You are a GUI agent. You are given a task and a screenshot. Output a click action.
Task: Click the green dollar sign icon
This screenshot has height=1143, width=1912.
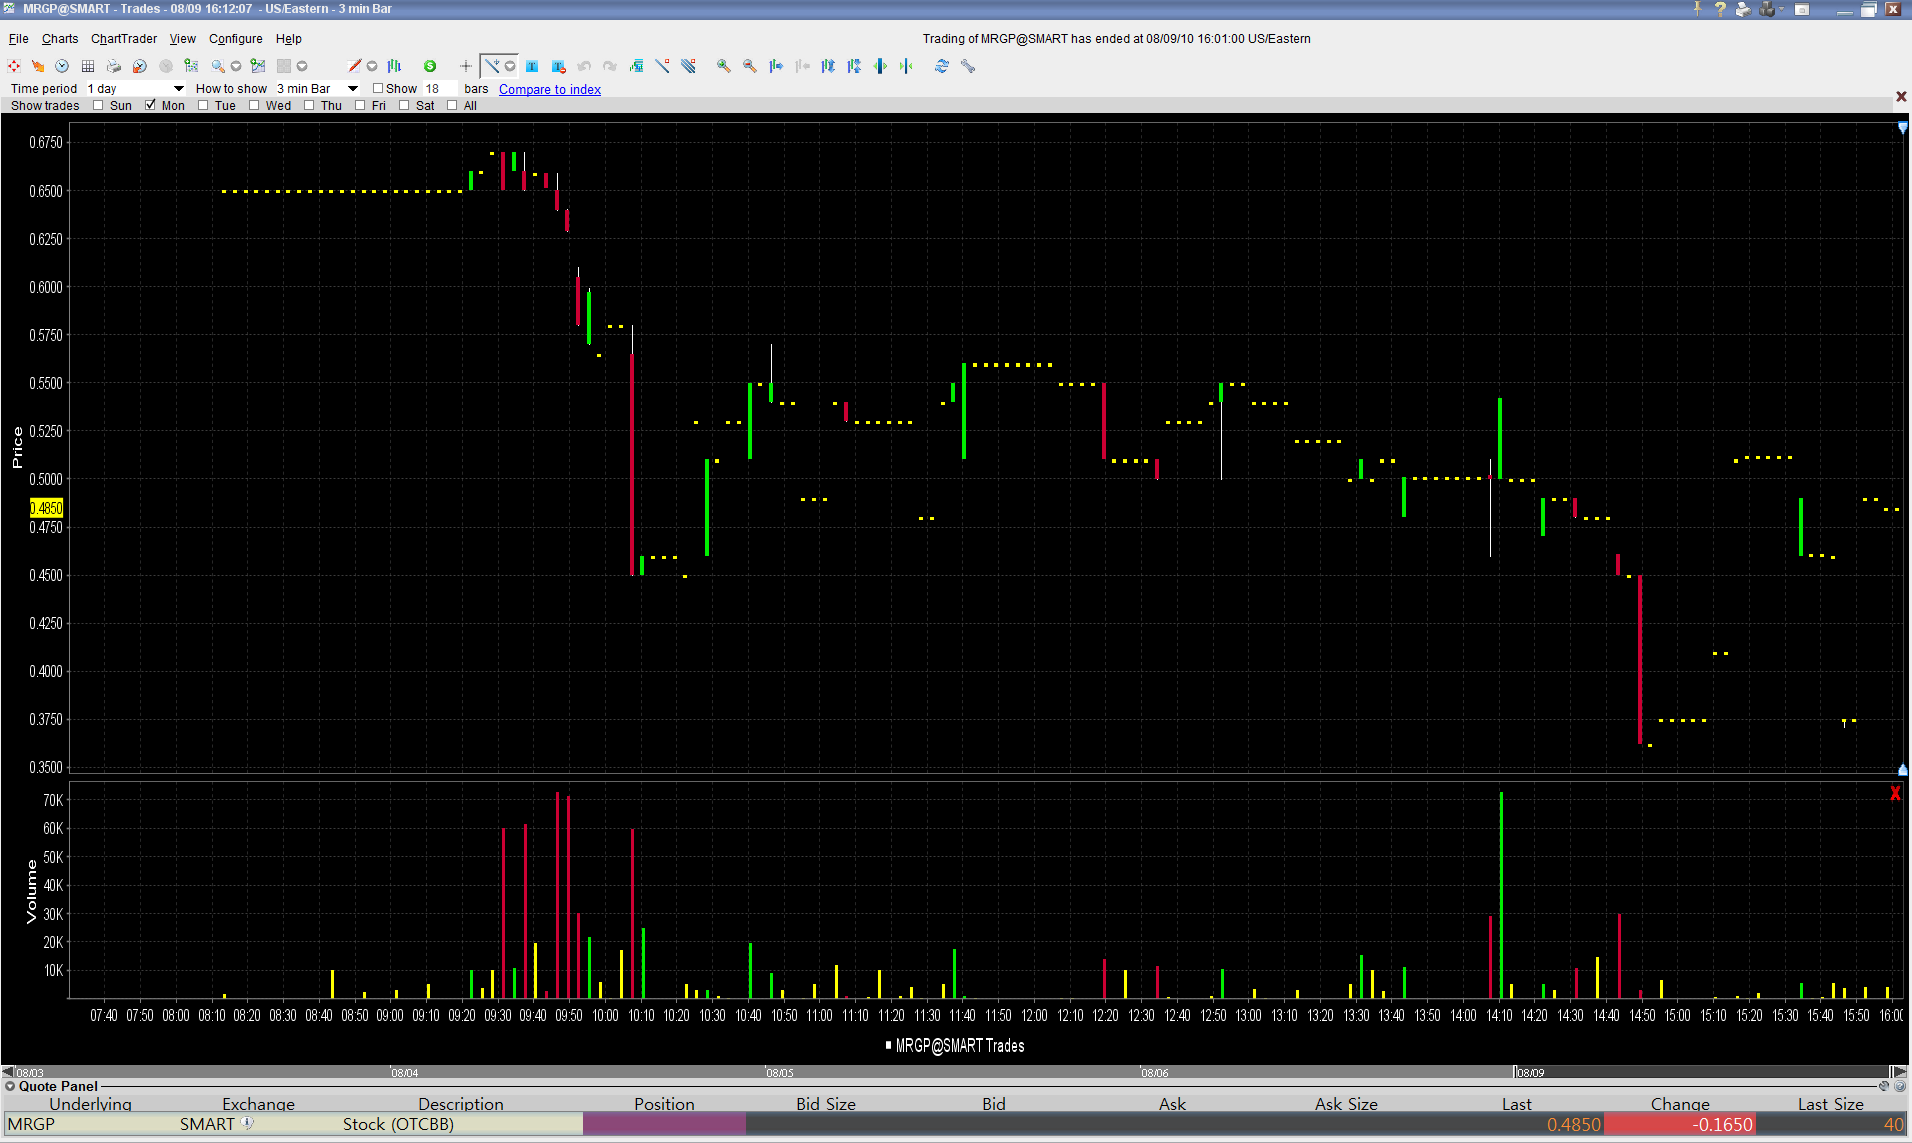[430, 66]
